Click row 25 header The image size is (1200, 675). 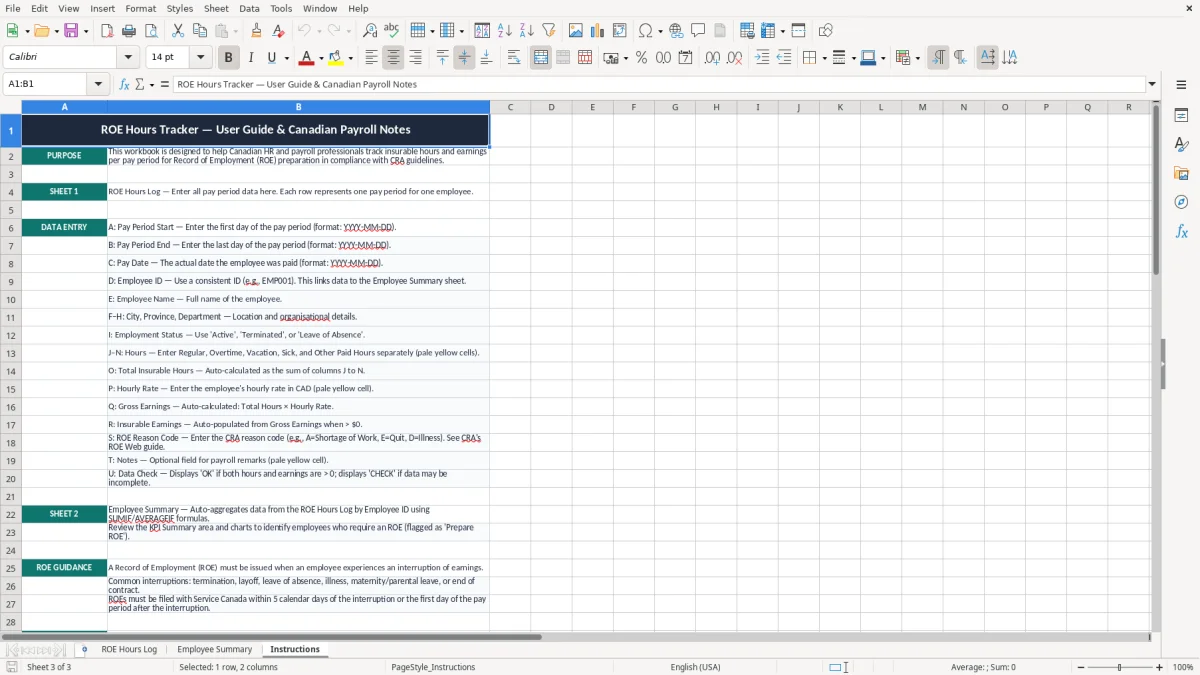[x=11, y=568]
